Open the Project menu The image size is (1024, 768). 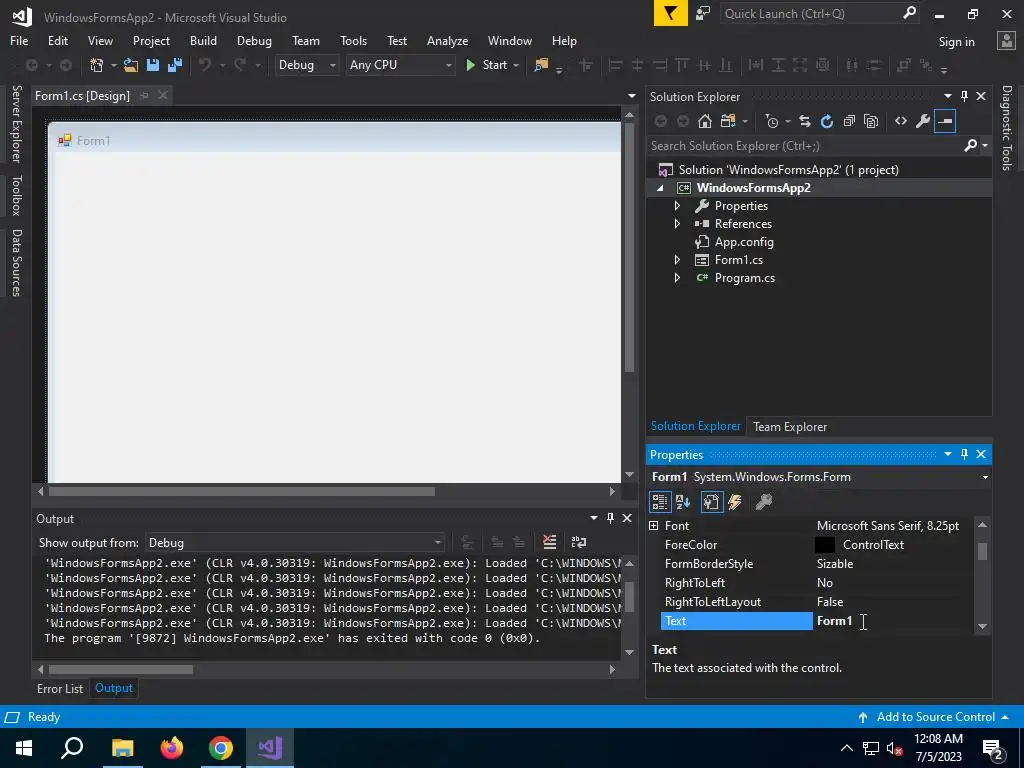pos(152,40)
